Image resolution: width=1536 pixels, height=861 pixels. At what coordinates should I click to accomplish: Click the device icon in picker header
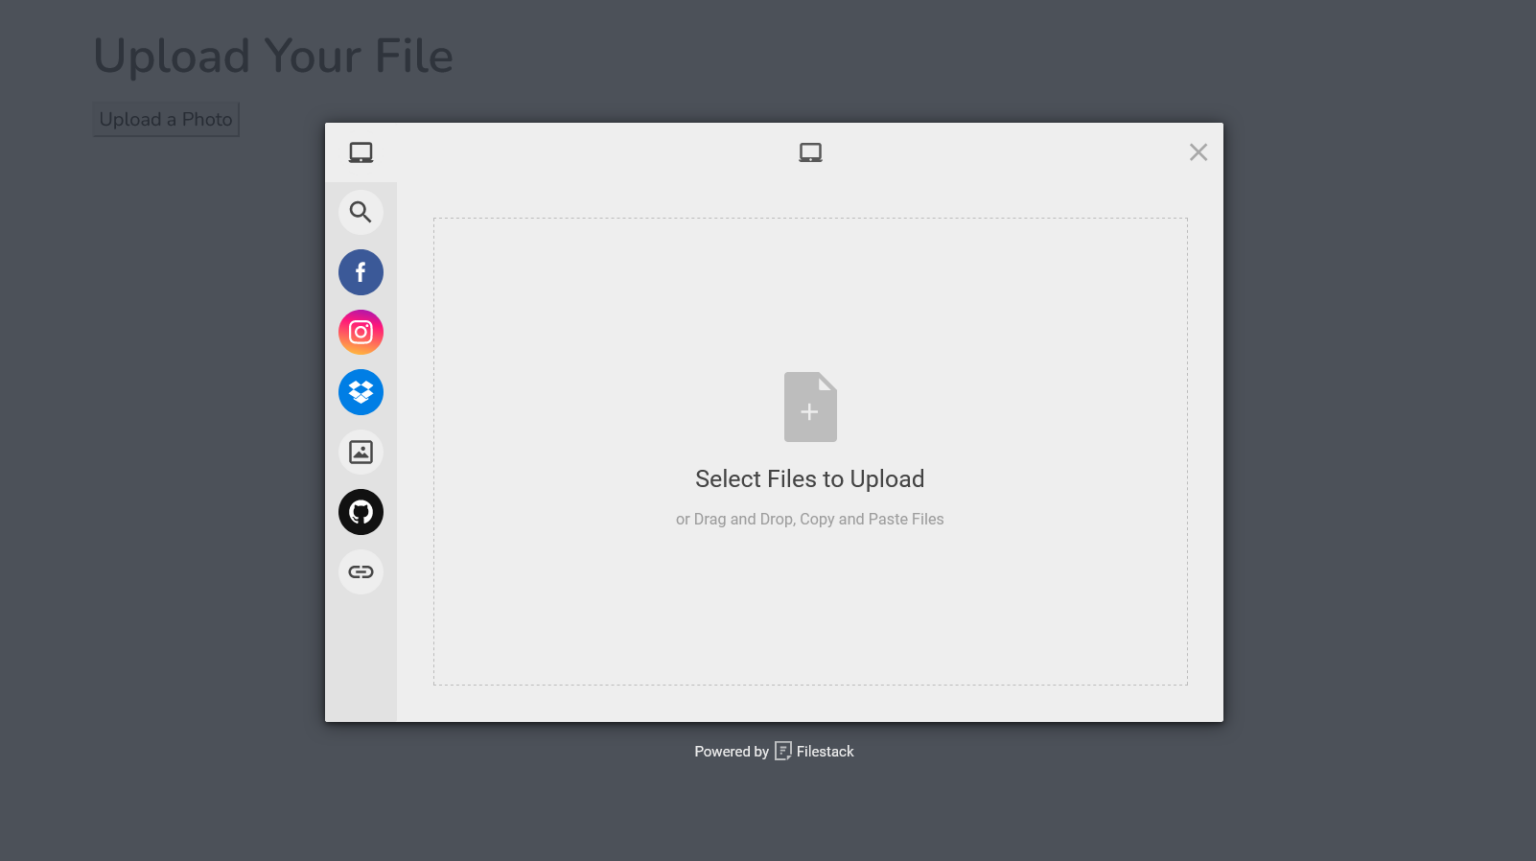coord(810,152)
